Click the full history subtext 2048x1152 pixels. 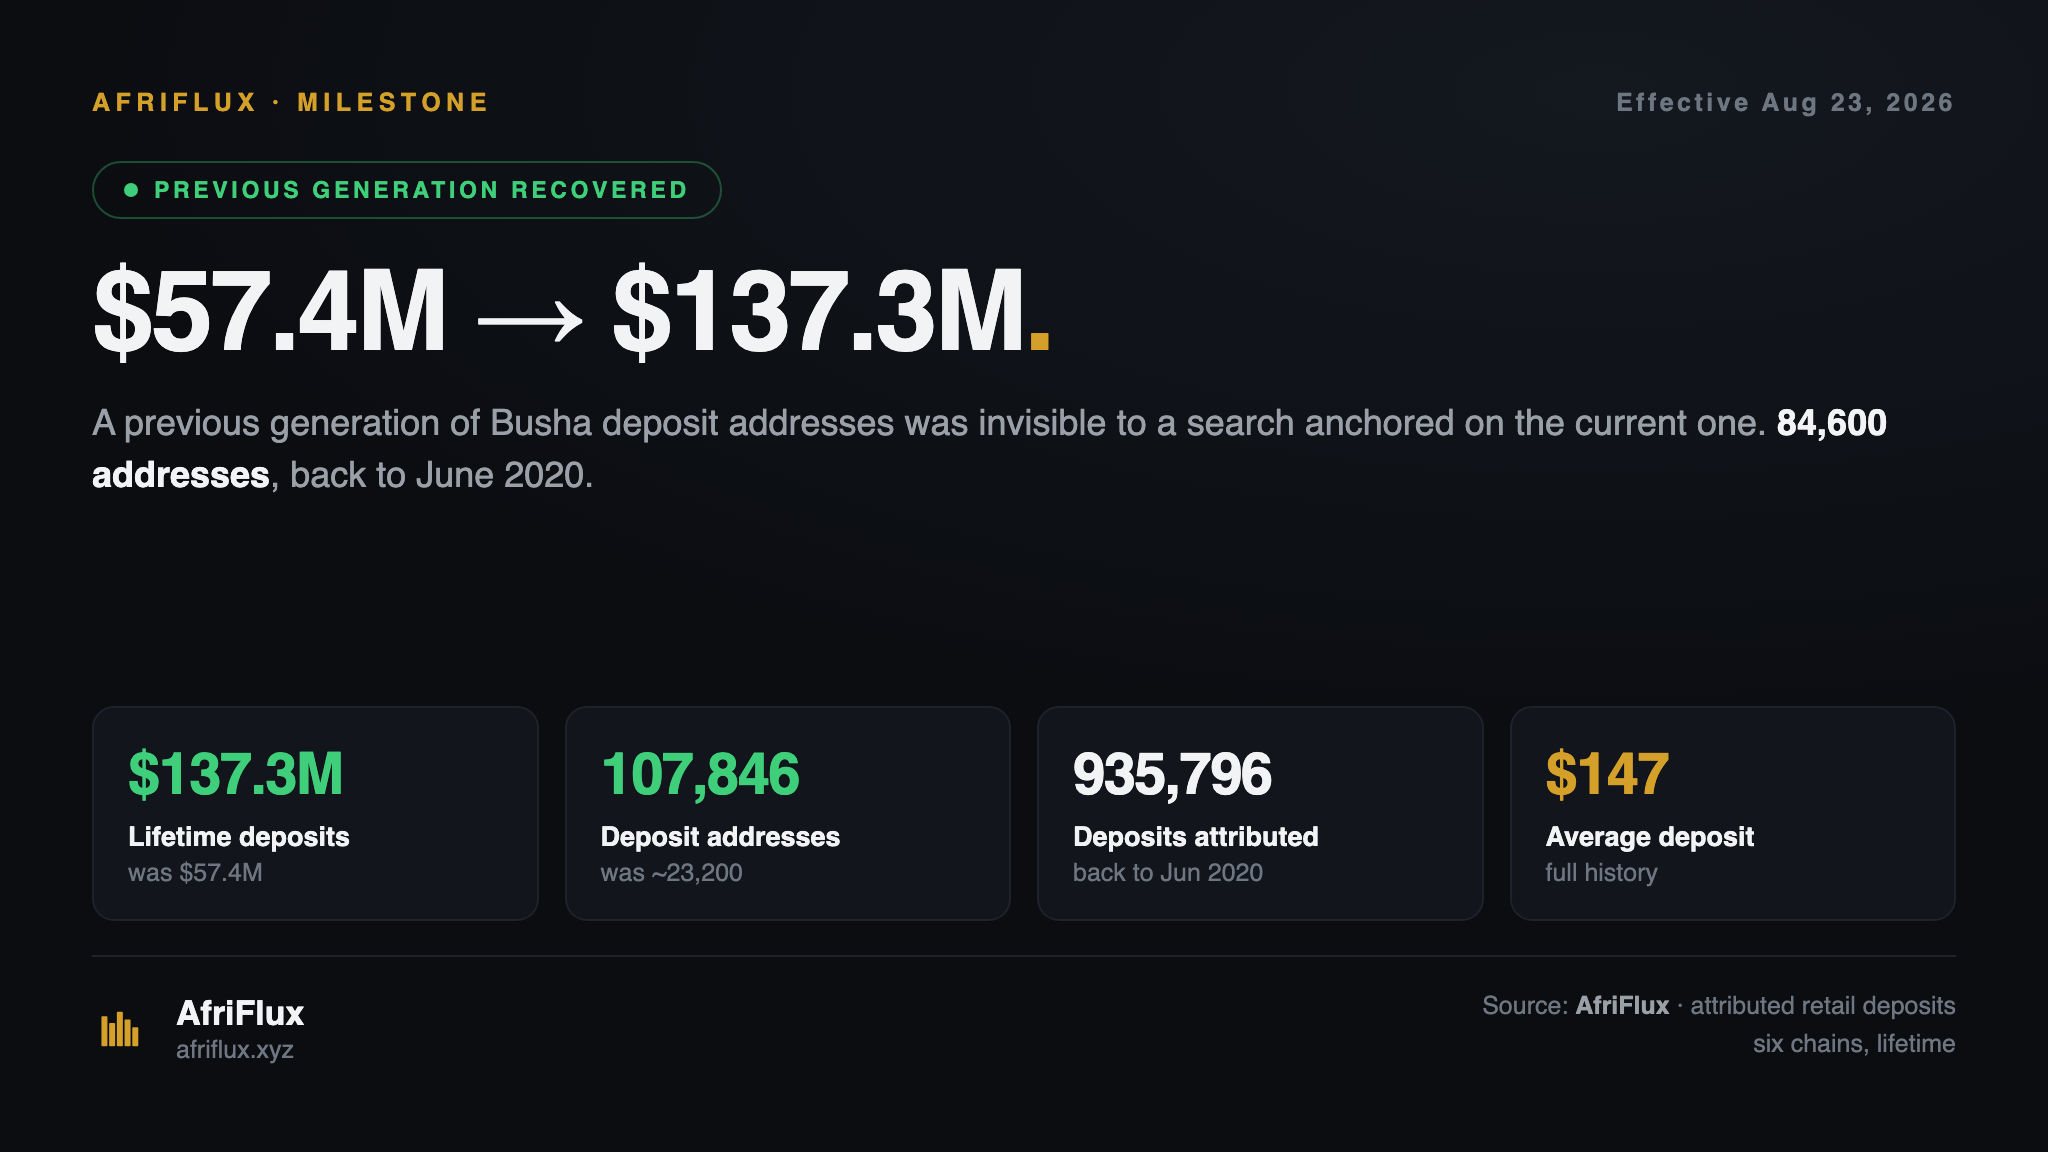(x=1601, y=873)
